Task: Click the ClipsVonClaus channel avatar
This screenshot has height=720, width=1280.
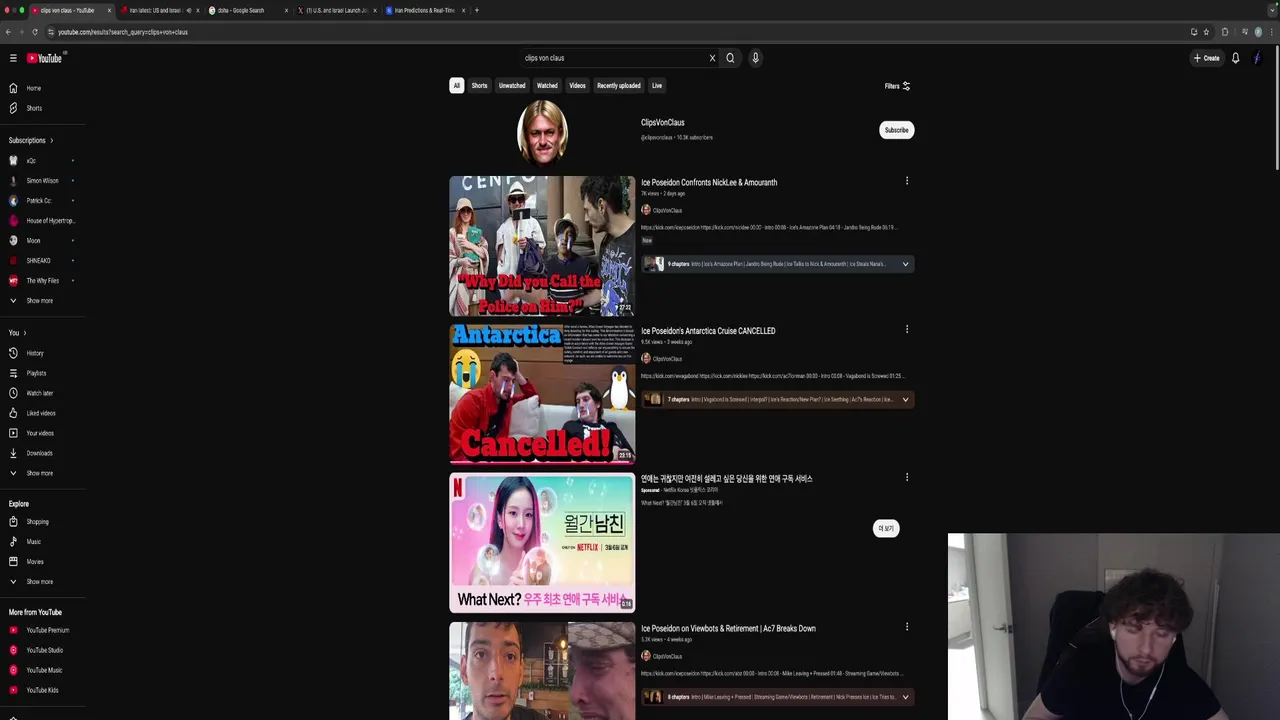Action: tap(542, 131)
